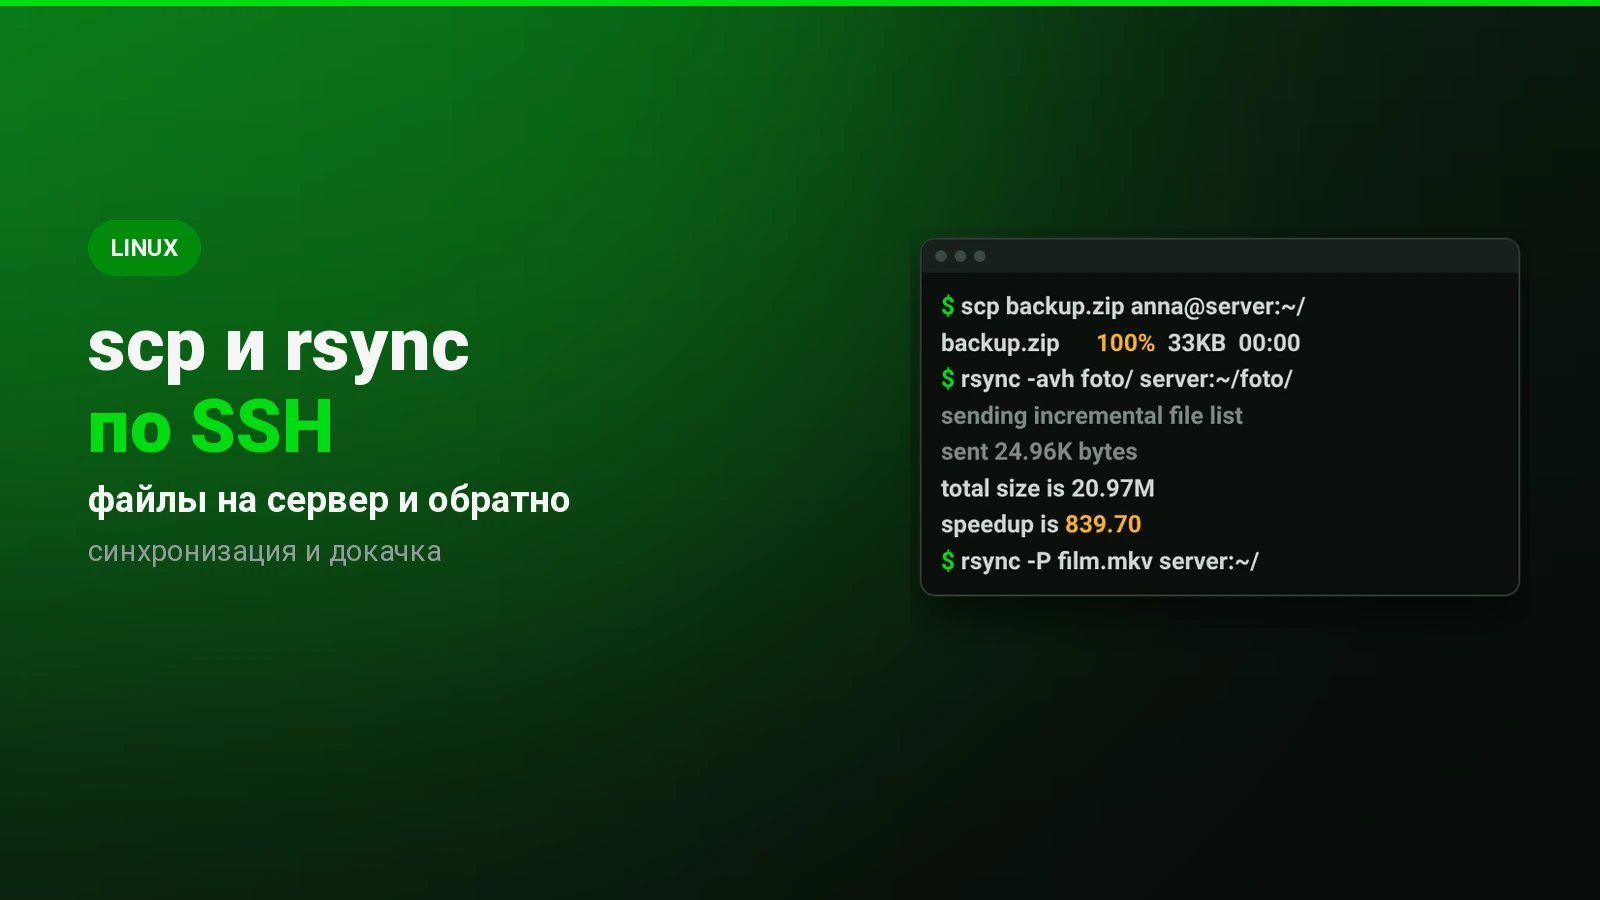Click the green $ prompt before scp
1600x900 pixels.
coord(948,306)
